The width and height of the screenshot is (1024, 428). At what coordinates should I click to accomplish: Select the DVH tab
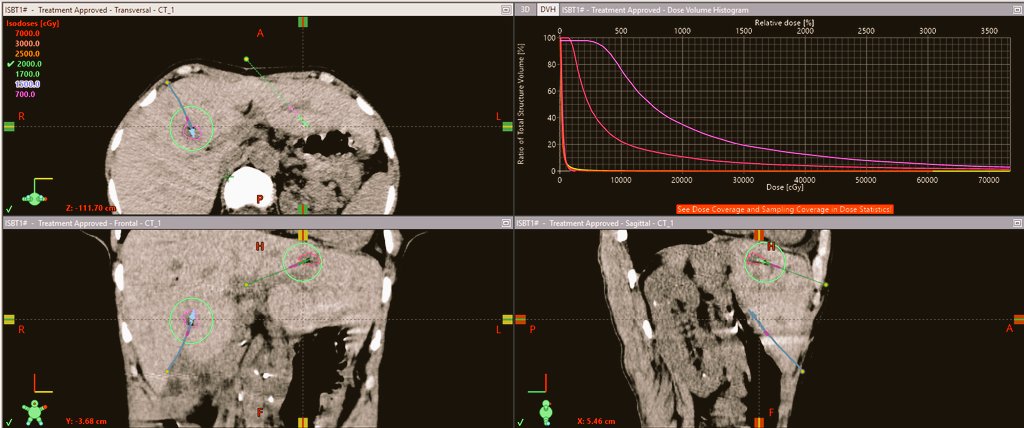point(547,9)
